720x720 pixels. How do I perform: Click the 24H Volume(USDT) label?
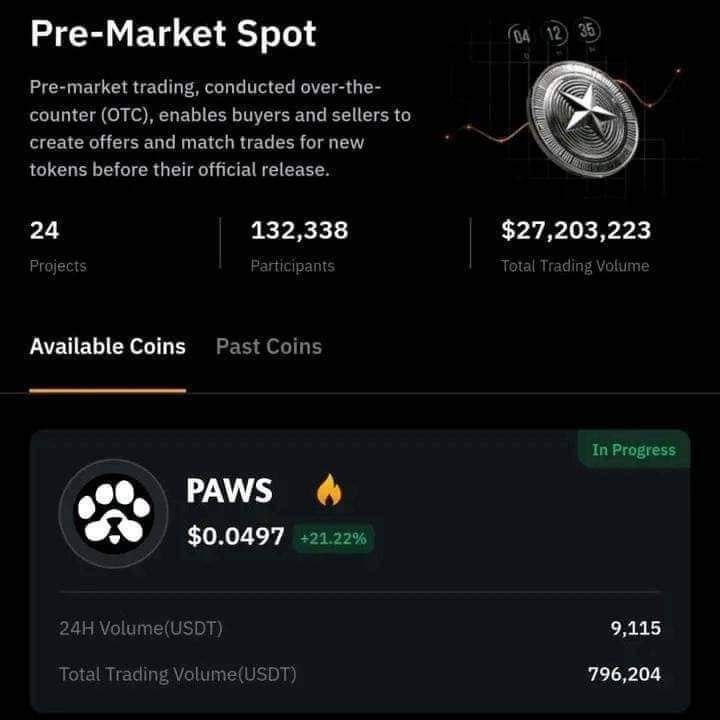(141, 628)
